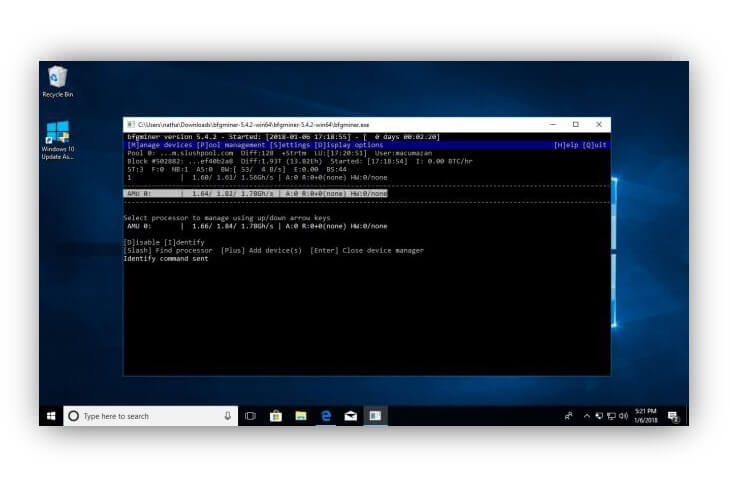Maximize the bfgminer console window
This screenshot has width=730, height=500.
576,125
